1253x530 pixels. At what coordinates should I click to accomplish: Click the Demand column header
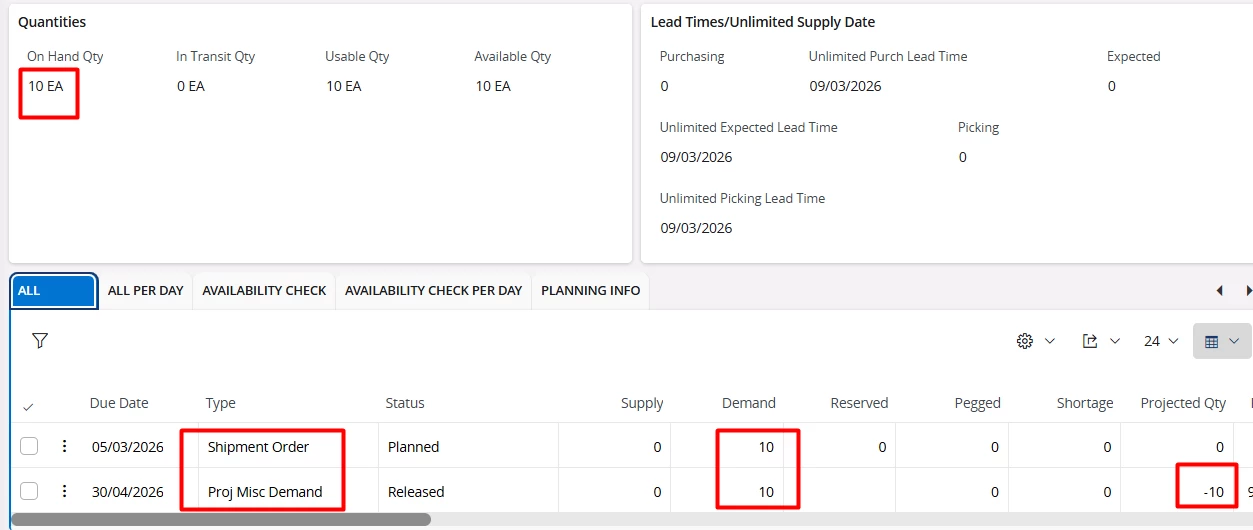point(748,403)
